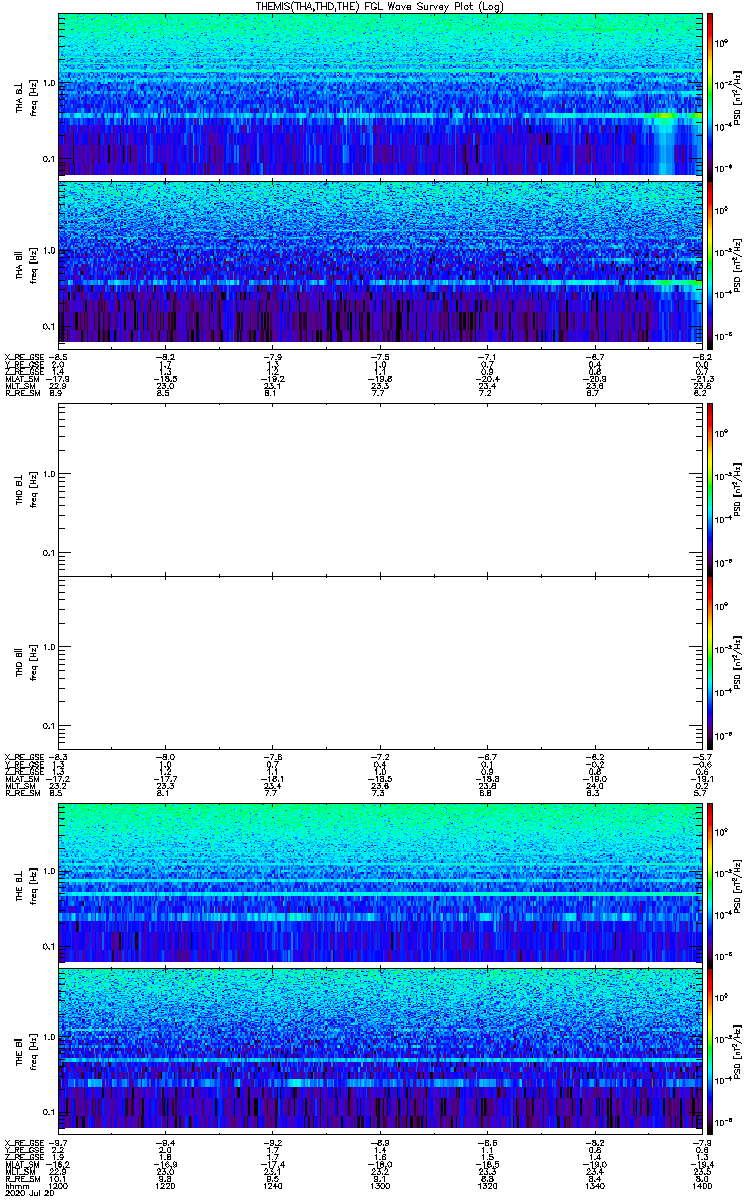Click the 1.0 Hz tick of THA B-perpendicular panel

tap(48, 82)
